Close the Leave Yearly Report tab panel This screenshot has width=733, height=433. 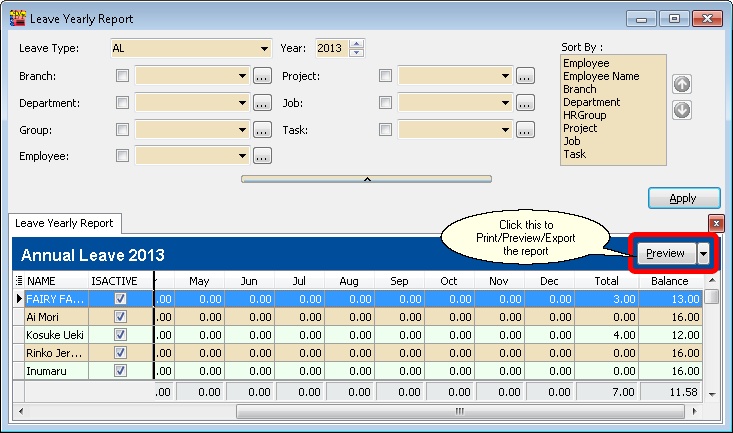click(x=716, y=224)
